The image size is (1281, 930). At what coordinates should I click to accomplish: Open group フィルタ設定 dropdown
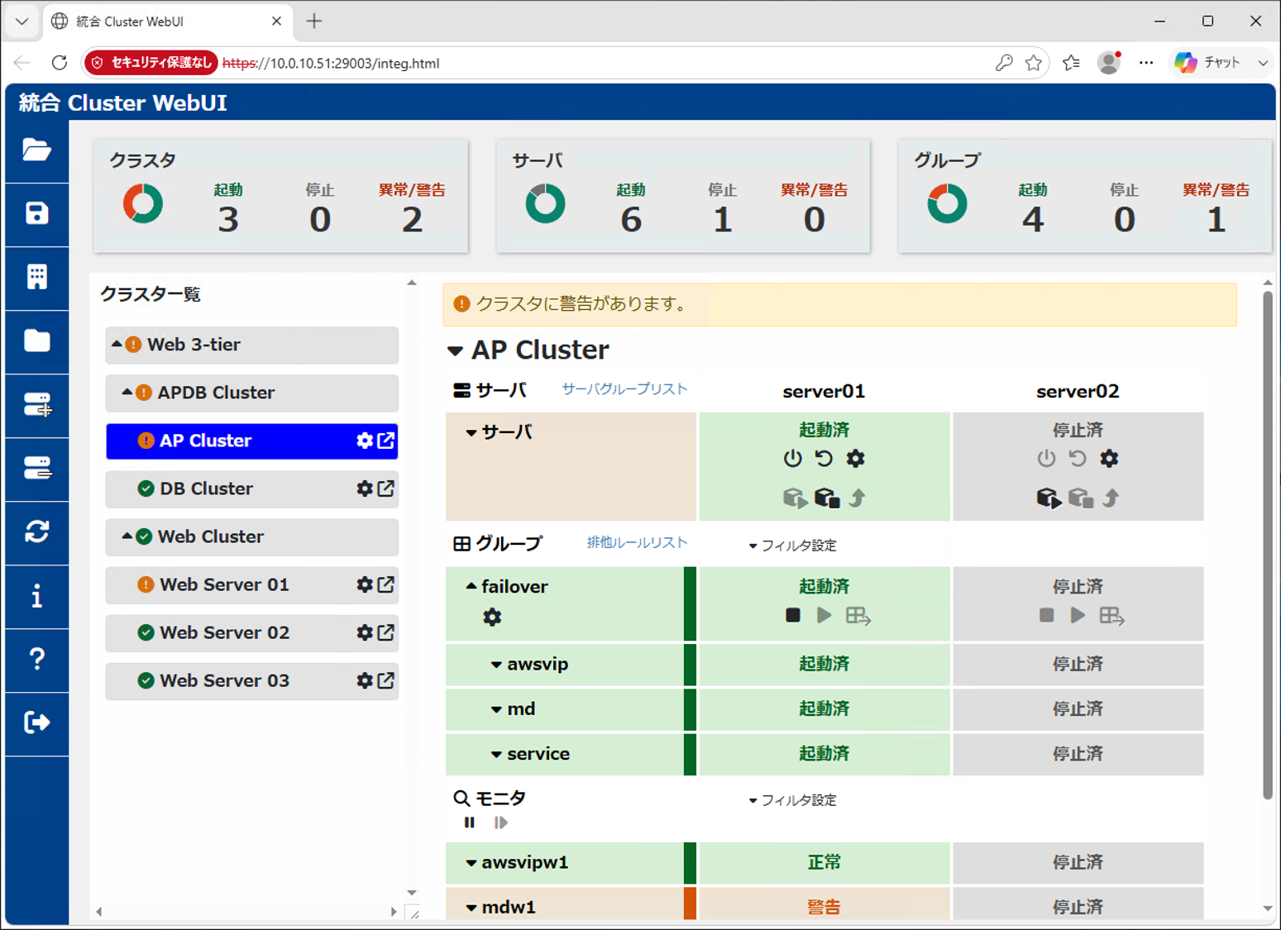(792, 546)
